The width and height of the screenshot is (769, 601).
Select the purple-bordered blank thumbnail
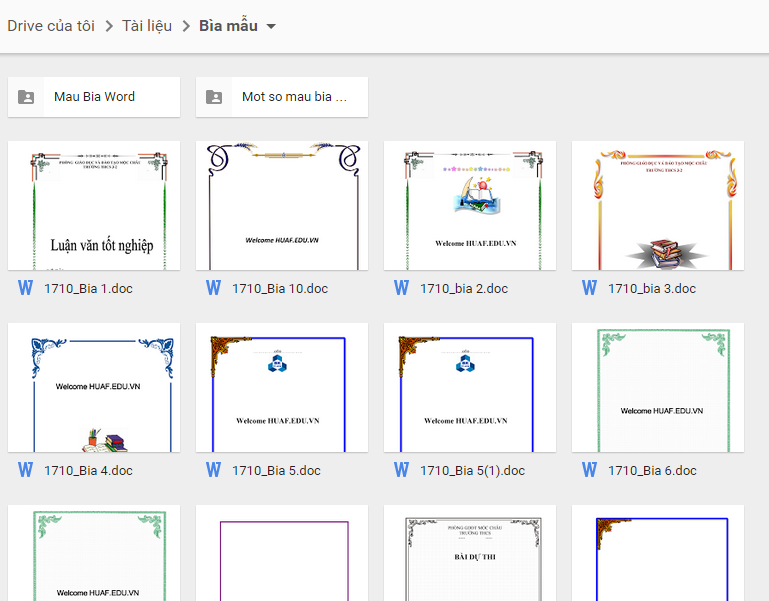(x=282, y=553)
